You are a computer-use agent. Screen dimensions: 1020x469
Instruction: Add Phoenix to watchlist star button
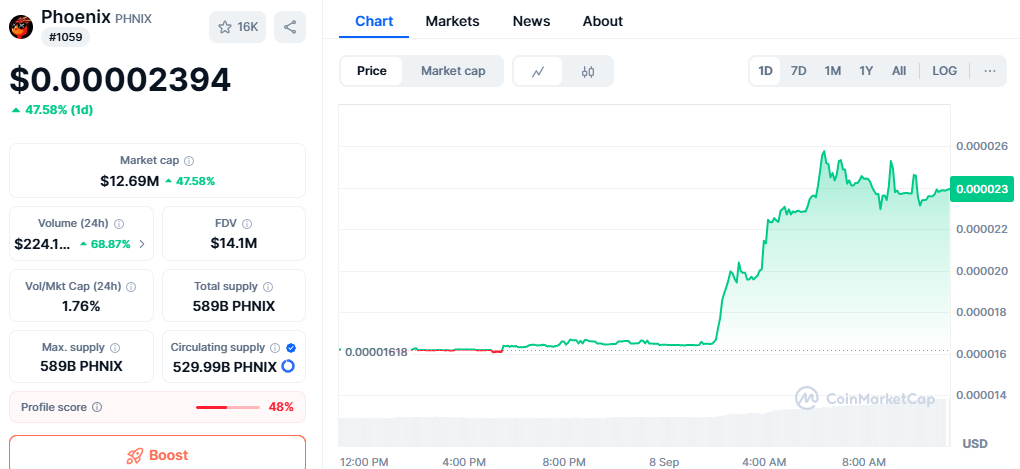[237, 27]
